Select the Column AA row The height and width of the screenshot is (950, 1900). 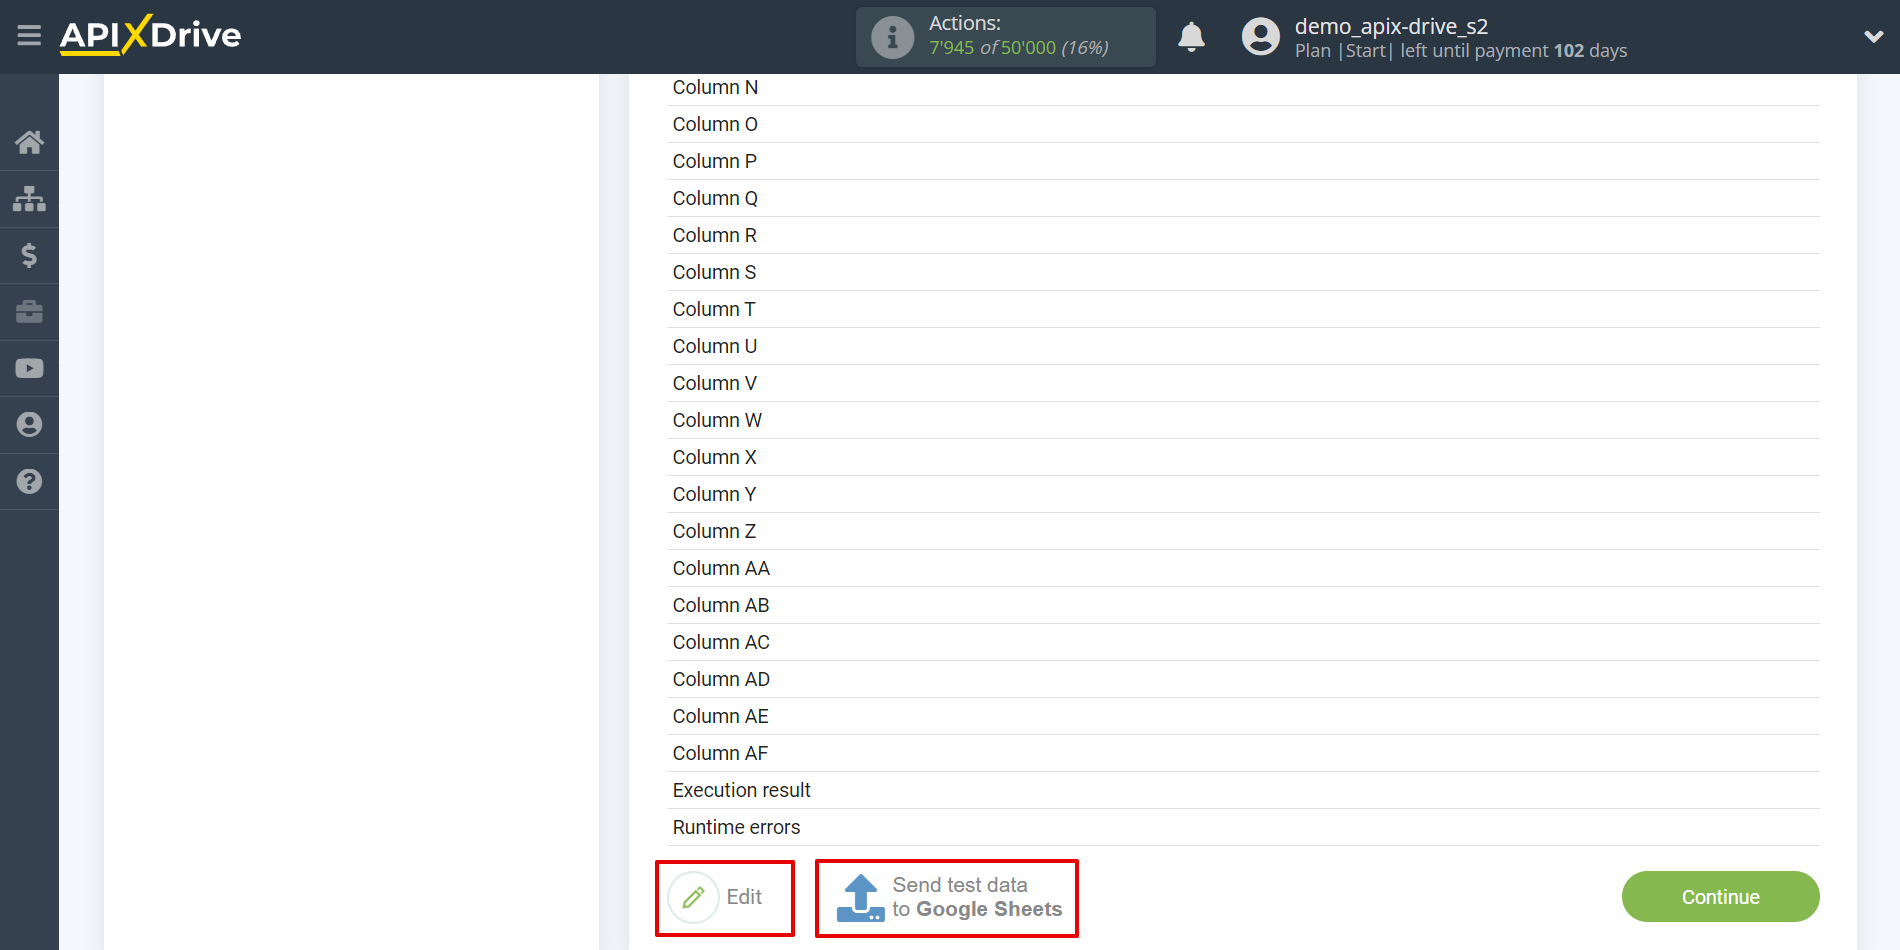[x=1242, y=569]
